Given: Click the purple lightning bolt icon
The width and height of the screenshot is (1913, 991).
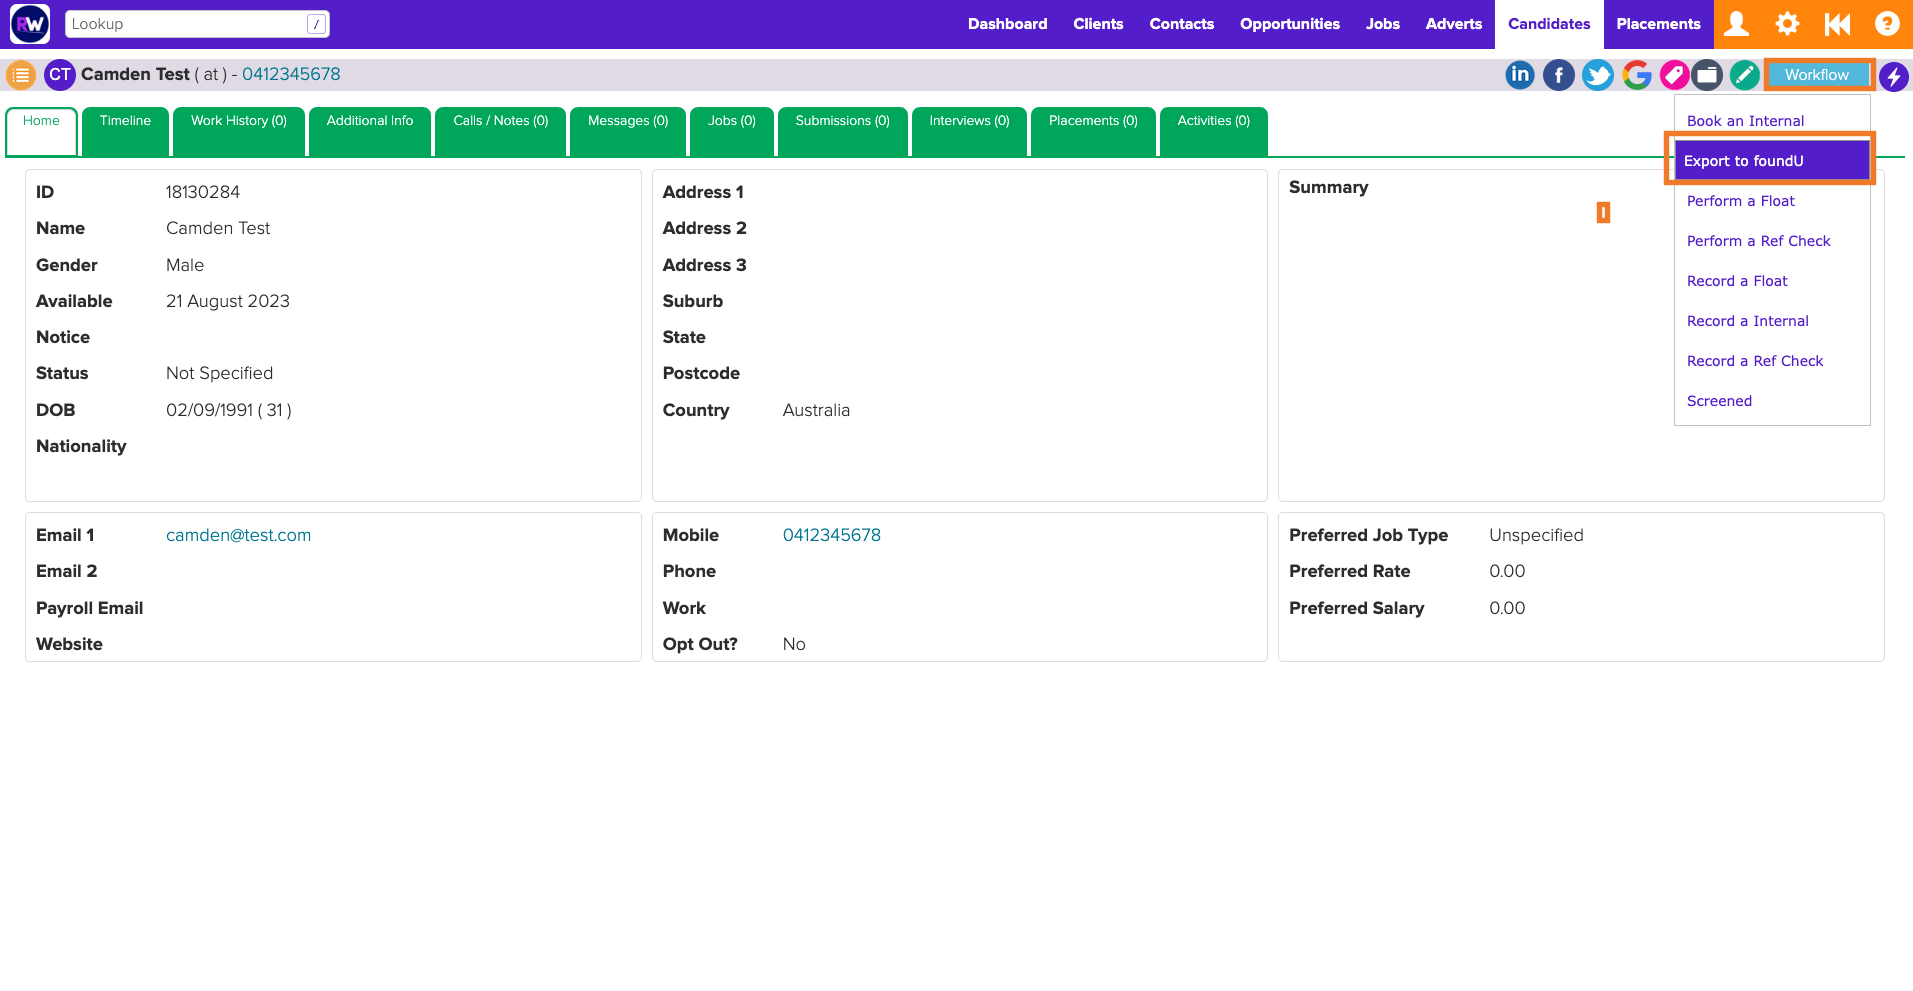Looking at the screenshot, I should pyautogui.click(x=1893, y=76).
